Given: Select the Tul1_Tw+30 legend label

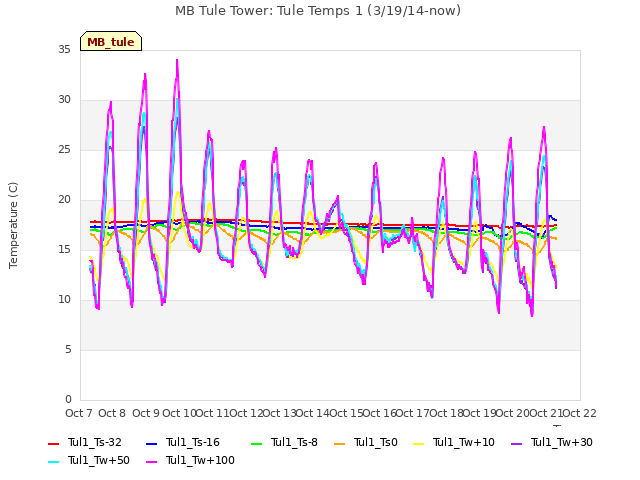Looking at the screenshot, I should pos(562,442).
